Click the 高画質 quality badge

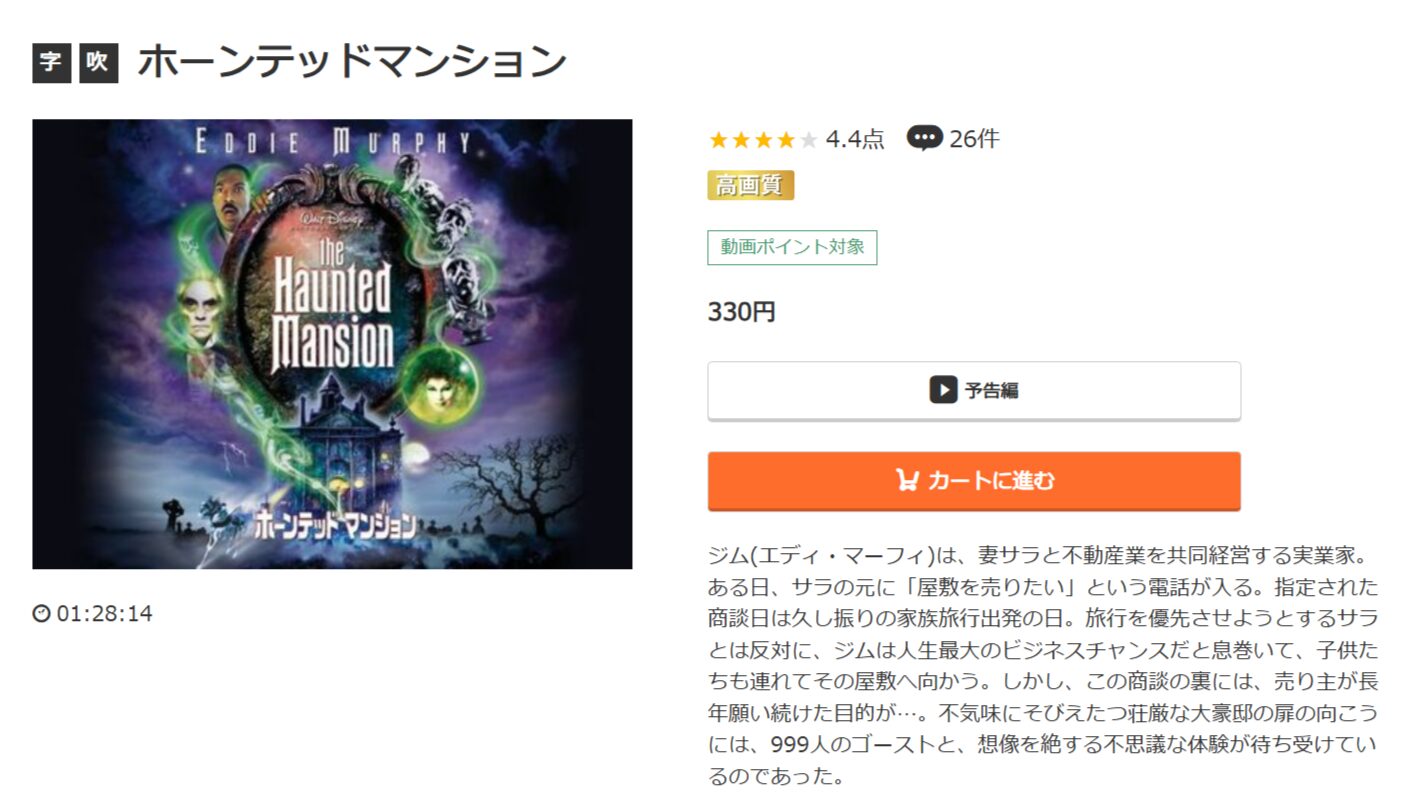[x=750, y=186]
